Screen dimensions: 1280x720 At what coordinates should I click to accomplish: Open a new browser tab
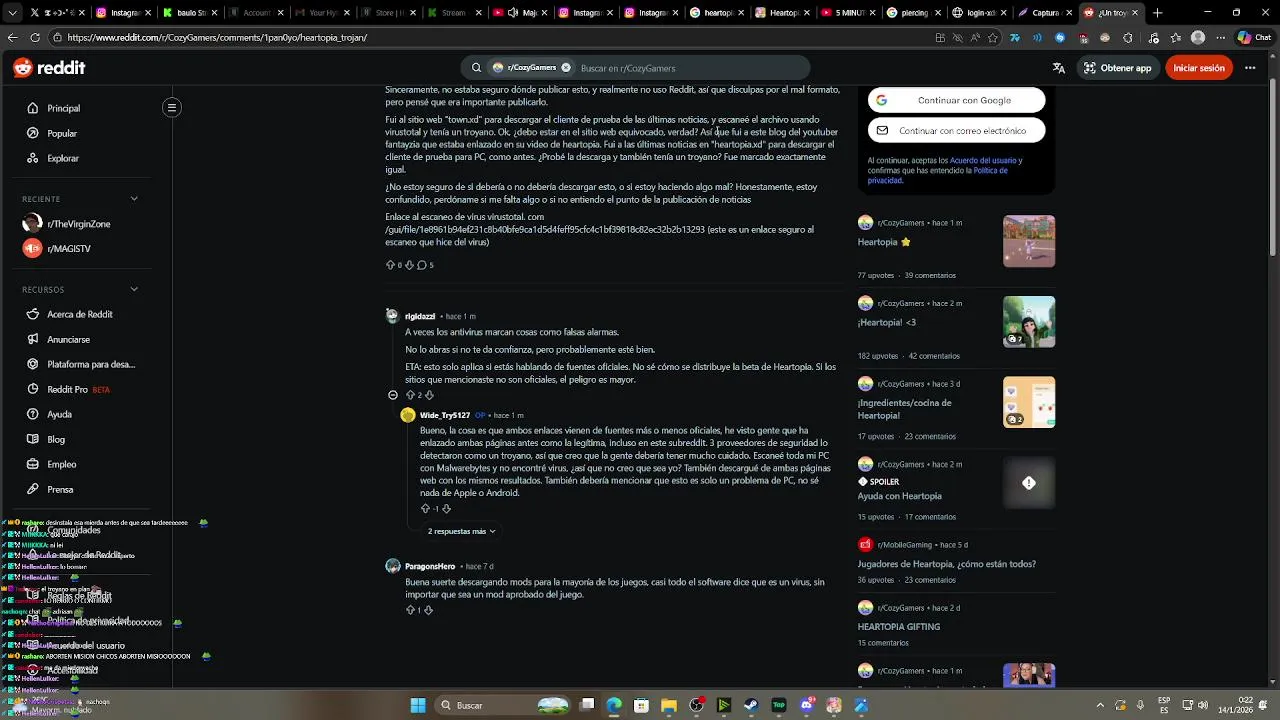click(x=1157, y=13)
